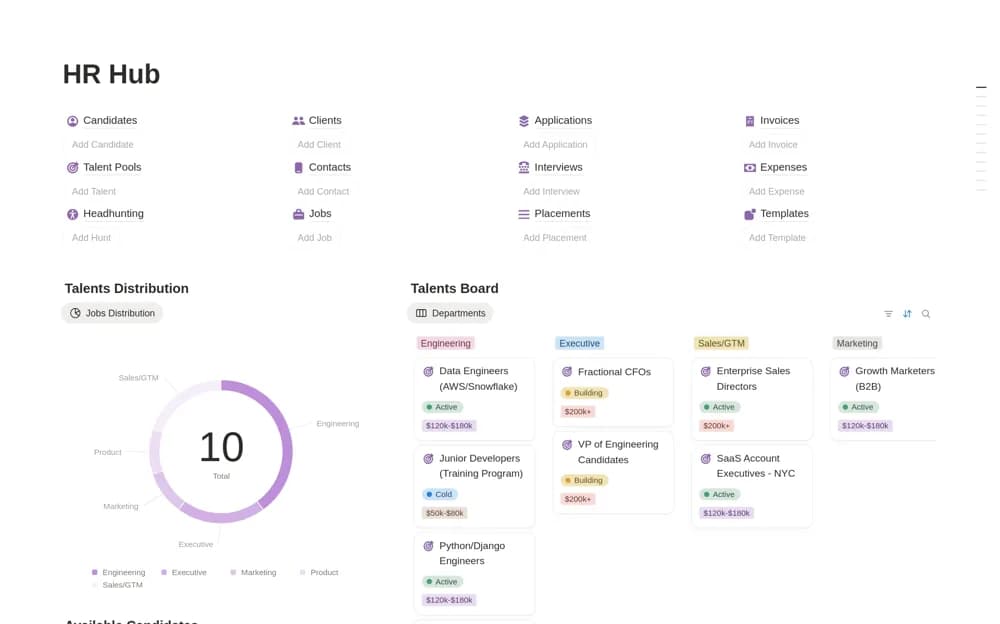
Task: Search the Talents Board with magnifier icon
Action: [x=926, y=313]
